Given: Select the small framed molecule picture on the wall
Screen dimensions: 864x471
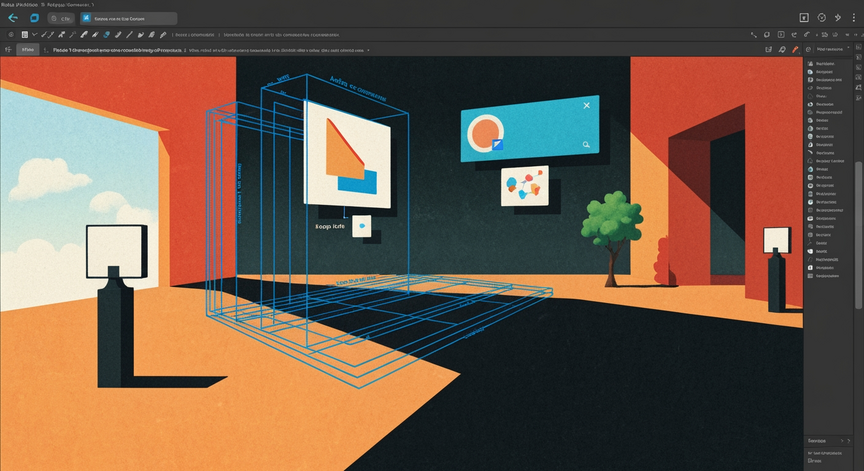Looking at the screenshot, I should [x=525, y=186].
